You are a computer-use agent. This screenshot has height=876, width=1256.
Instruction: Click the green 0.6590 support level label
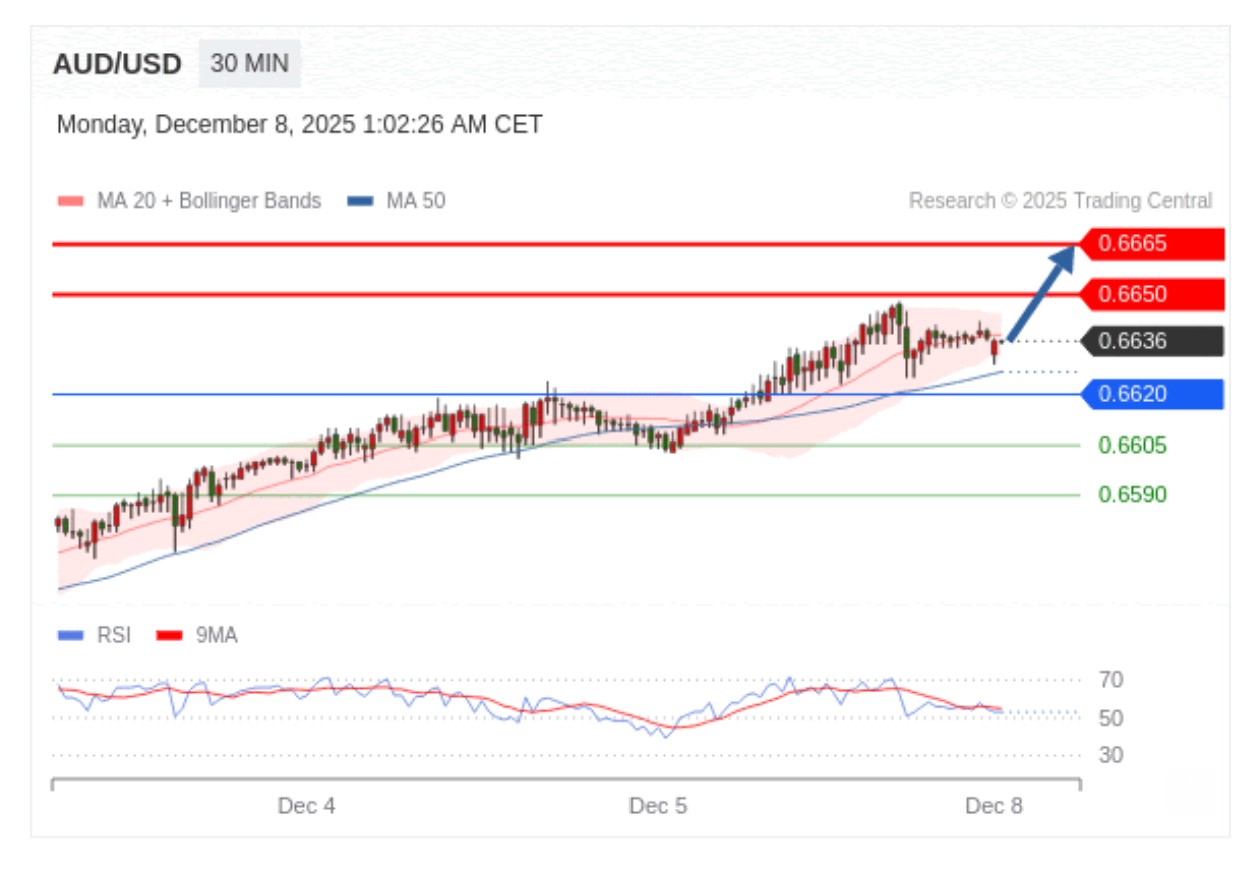(x=1132, y=495)
